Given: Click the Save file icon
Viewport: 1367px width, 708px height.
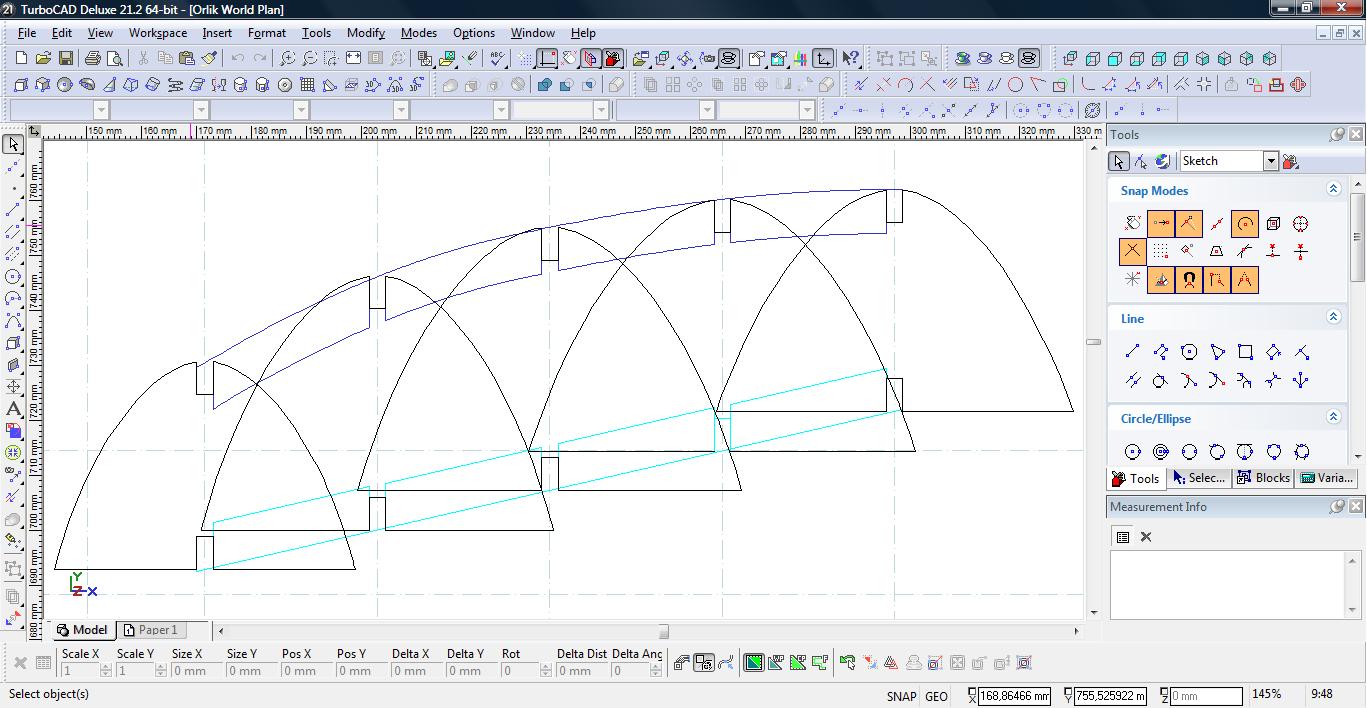Looking at the screenshot, I should (x=66, y=59).
